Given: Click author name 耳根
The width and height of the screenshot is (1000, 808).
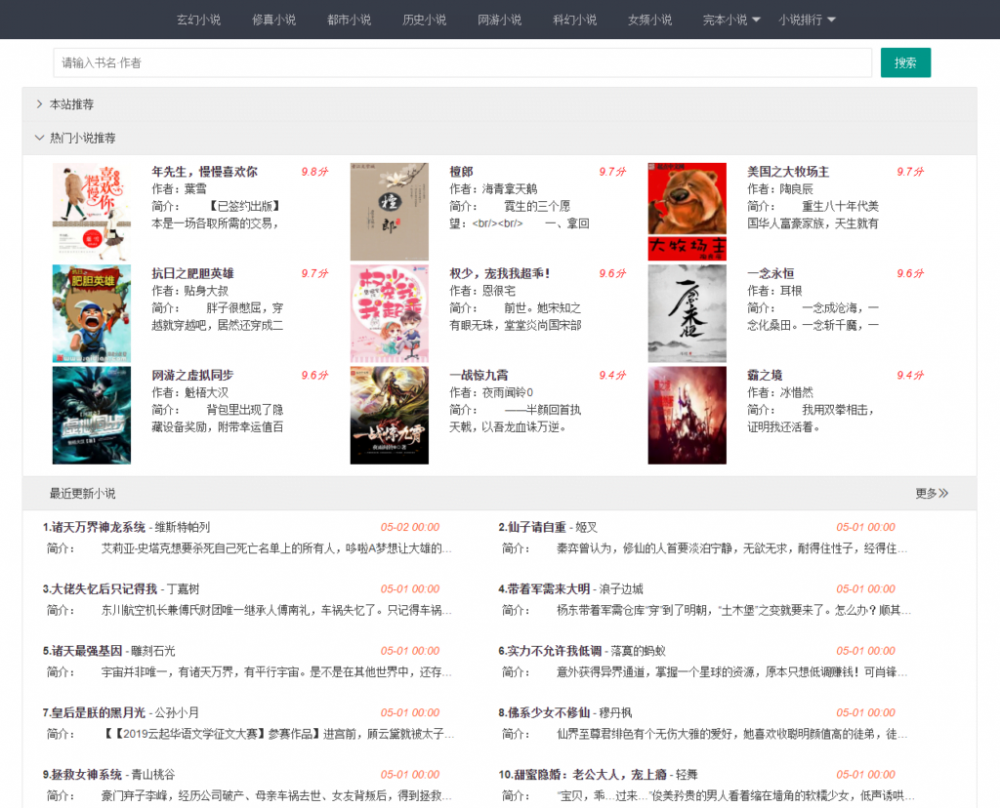Looking at the screenshot, I should (x=791, y=291).
